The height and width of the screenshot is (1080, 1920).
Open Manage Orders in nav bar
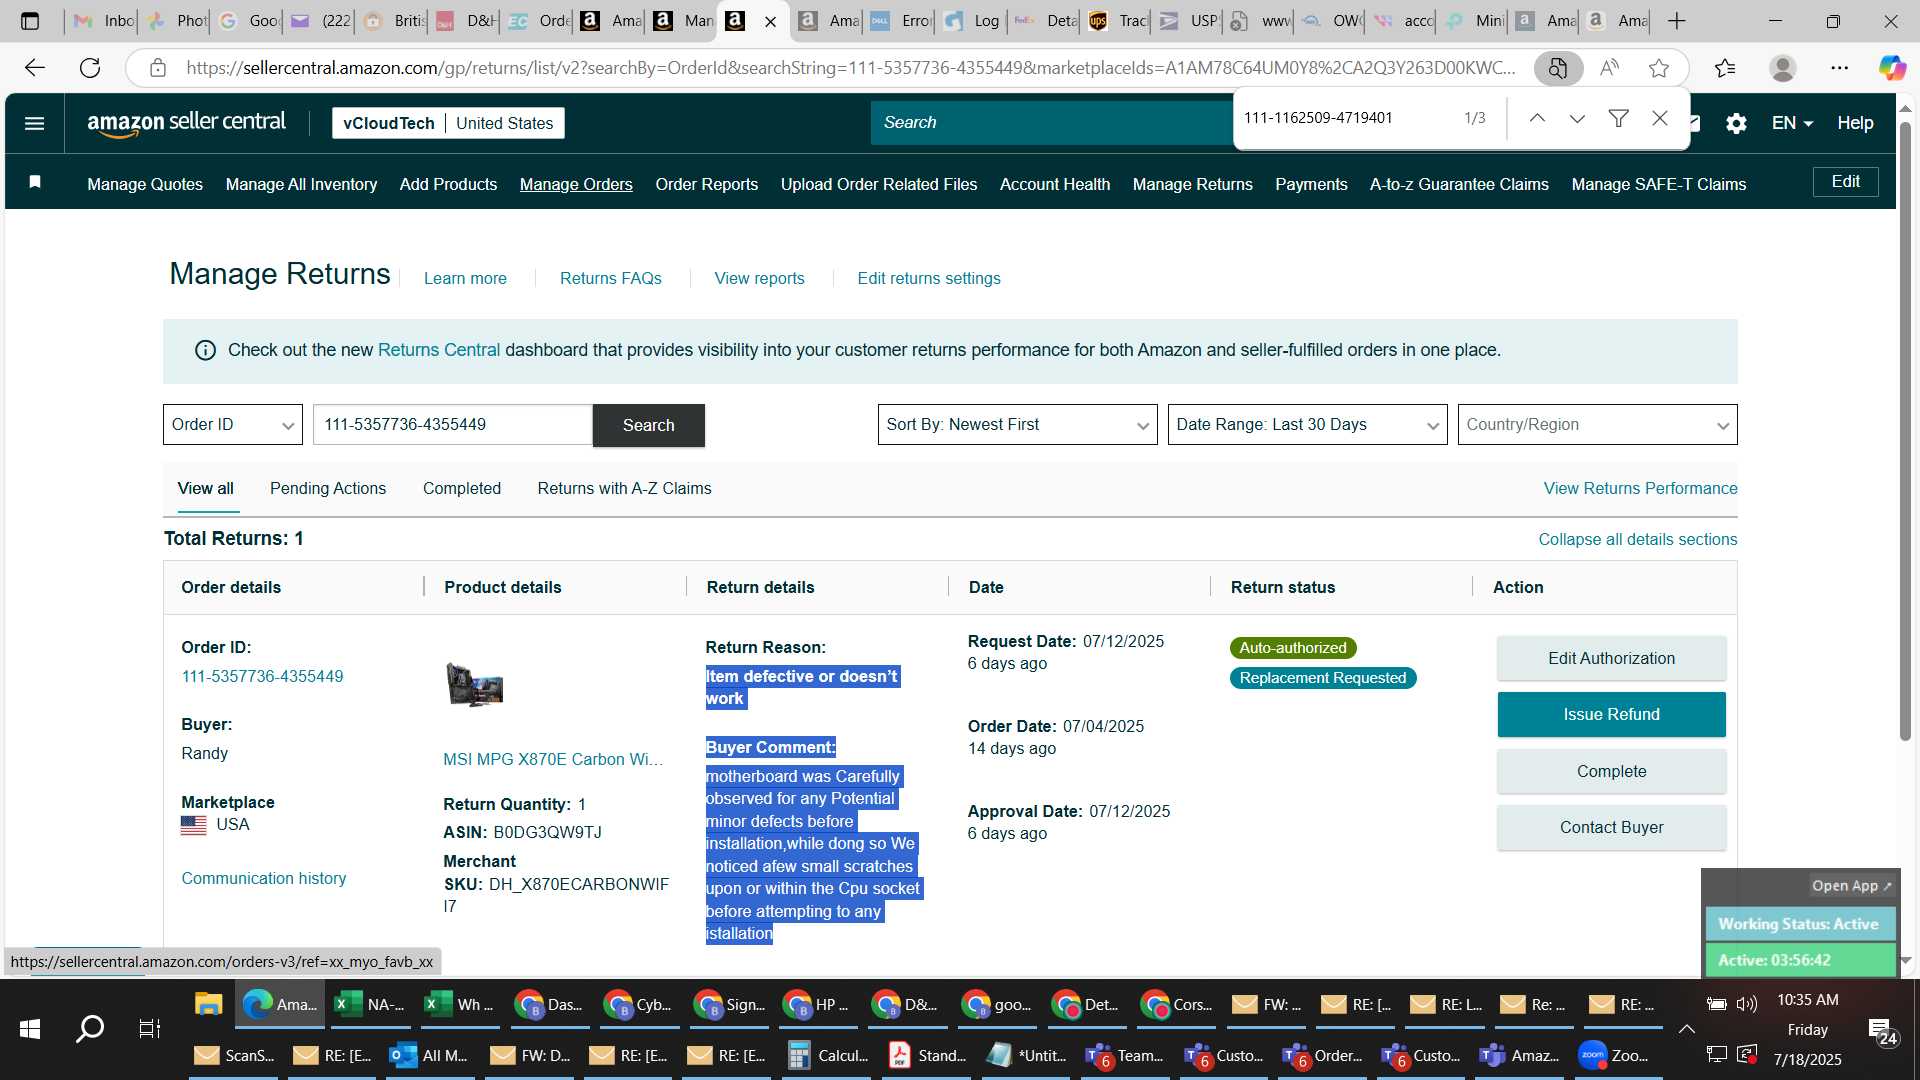(576, 184)
